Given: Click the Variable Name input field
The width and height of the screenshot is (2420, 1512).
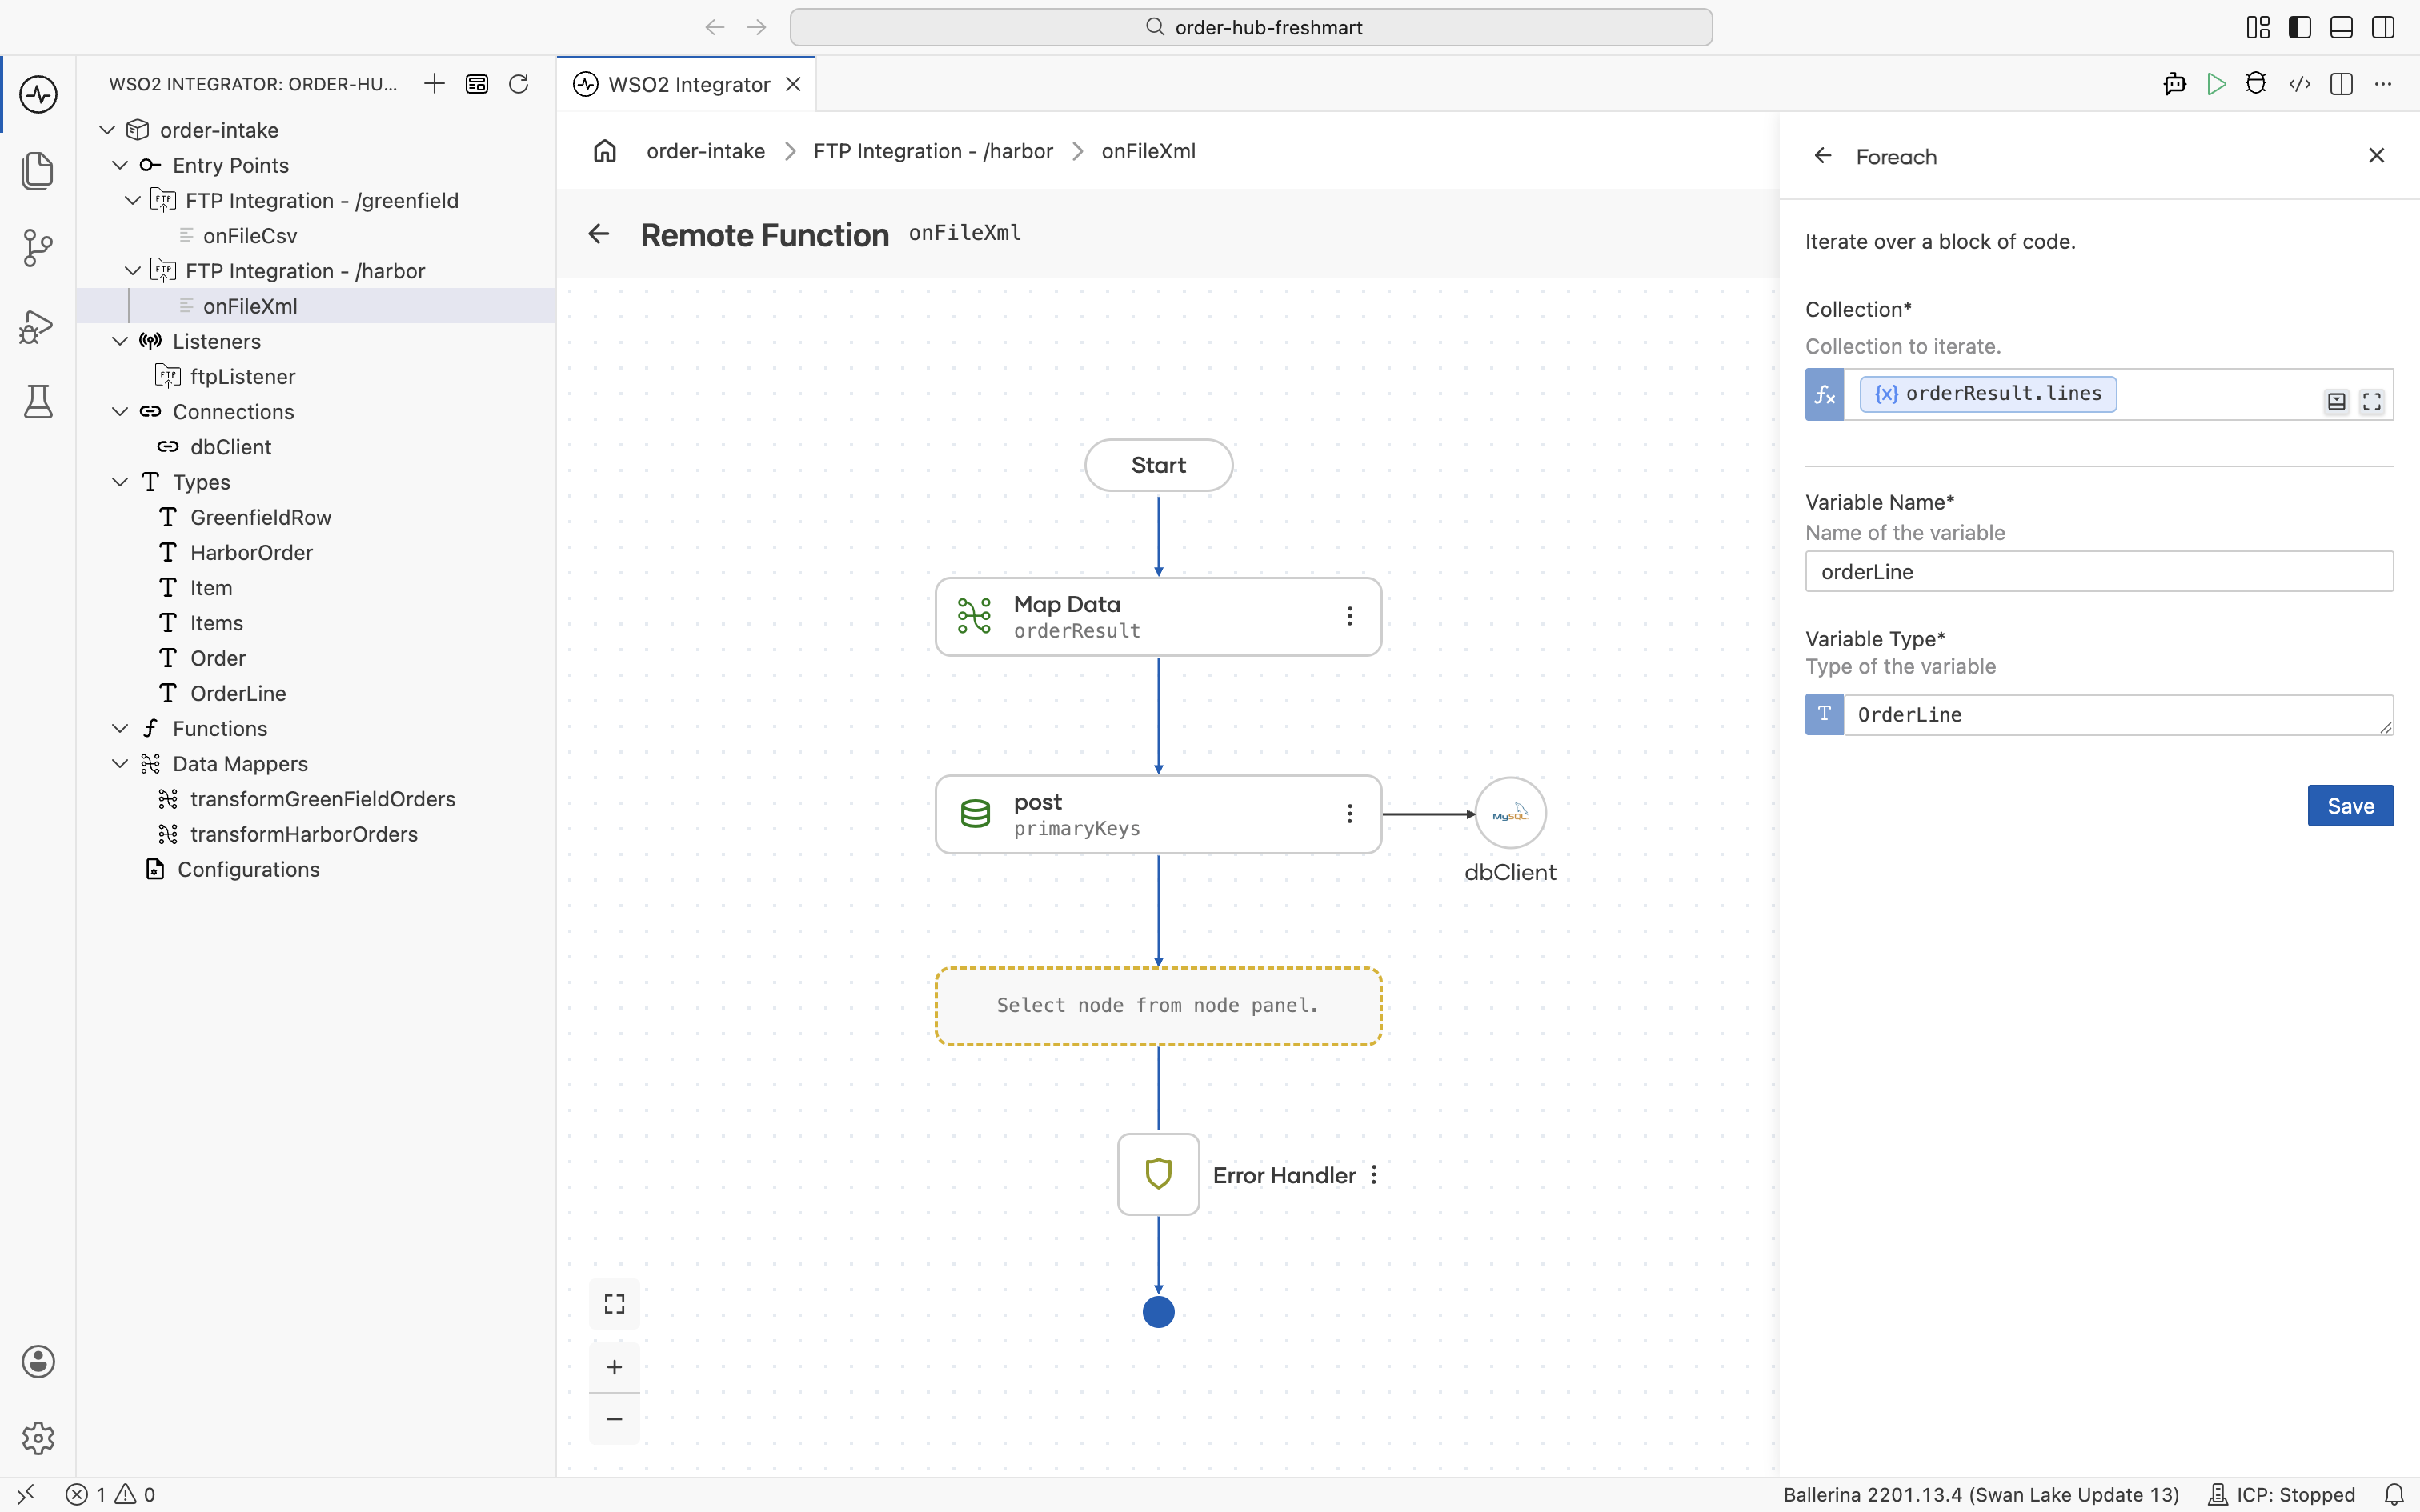Looking at the screenshot, I should (x=2099, y=572).
